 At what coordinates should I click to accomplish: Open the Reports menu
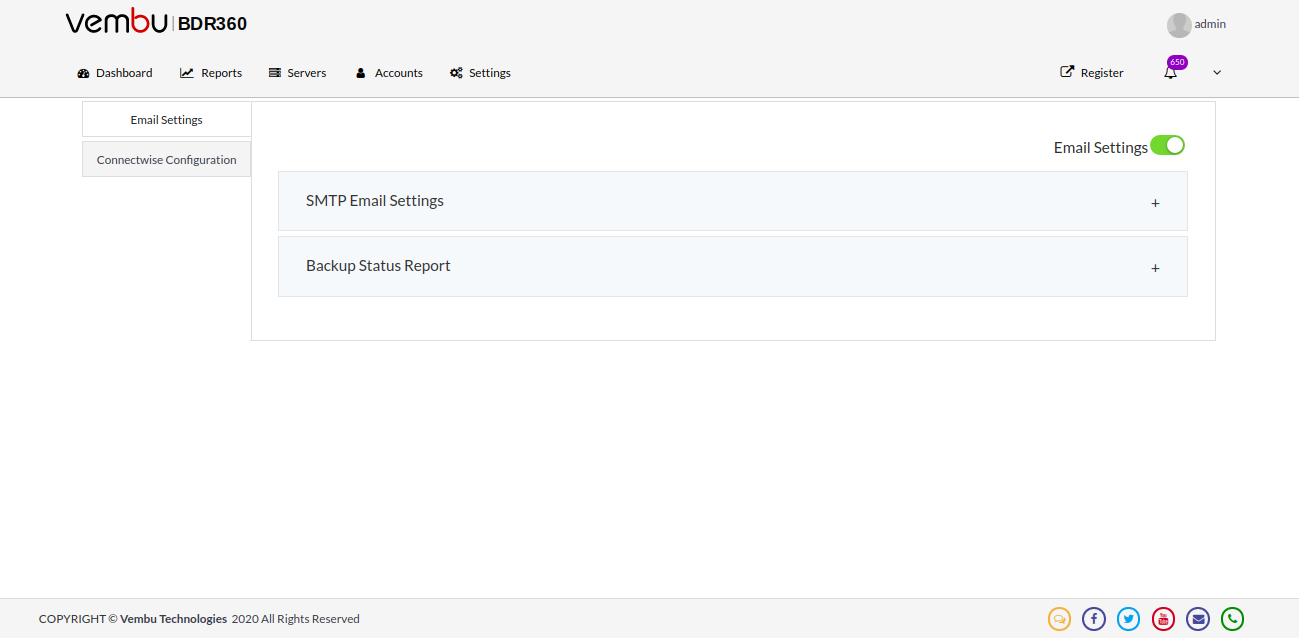pyautogui.click(x=211, y=73)
